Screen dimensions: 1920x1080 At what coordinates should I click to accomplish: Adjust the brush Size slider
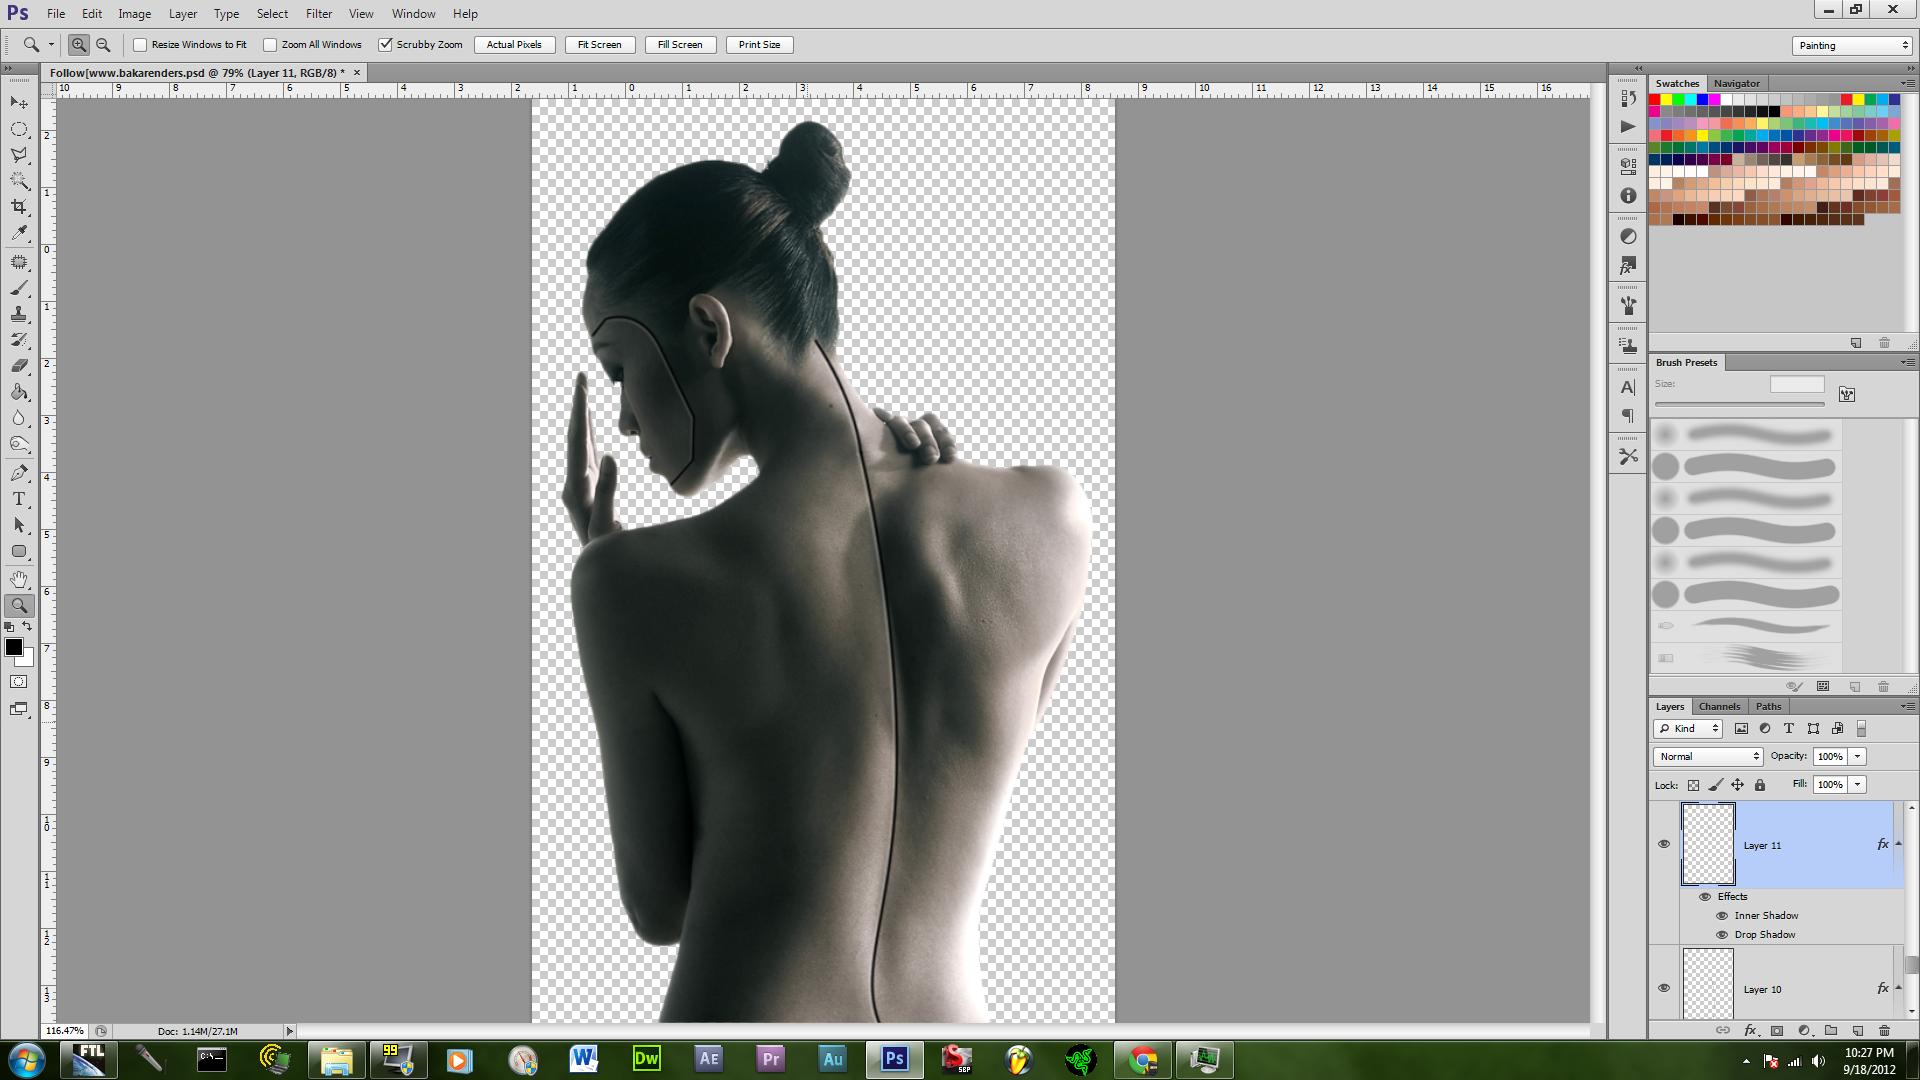click(1739, 404)
